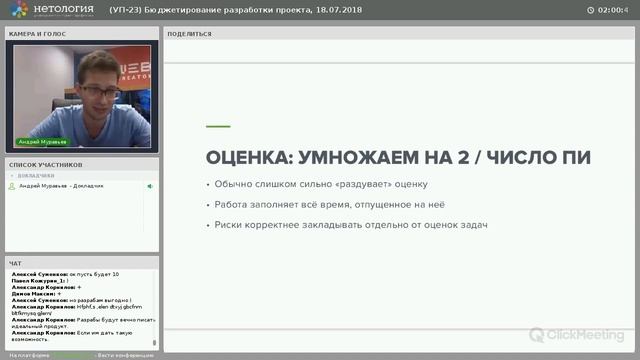Open the green platform link in footer

coord(72,356)
